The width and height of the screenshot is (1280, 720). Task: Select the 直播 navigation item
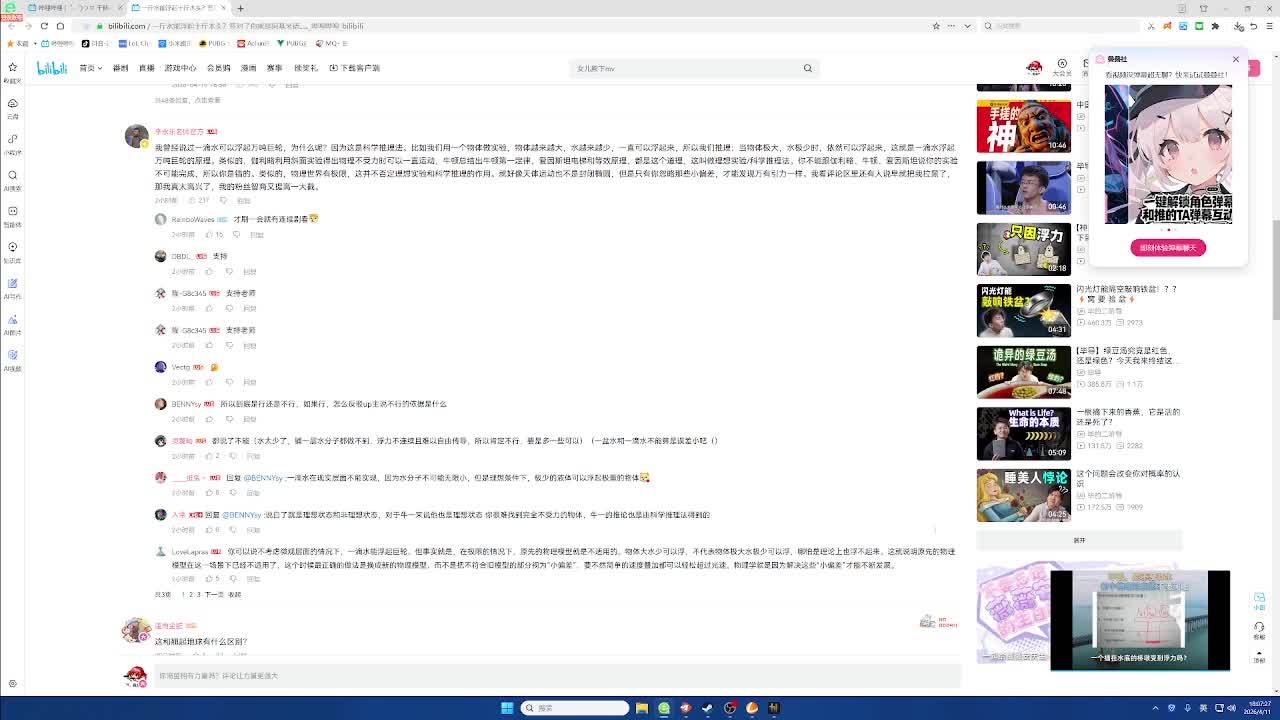(x=147, y=68)
